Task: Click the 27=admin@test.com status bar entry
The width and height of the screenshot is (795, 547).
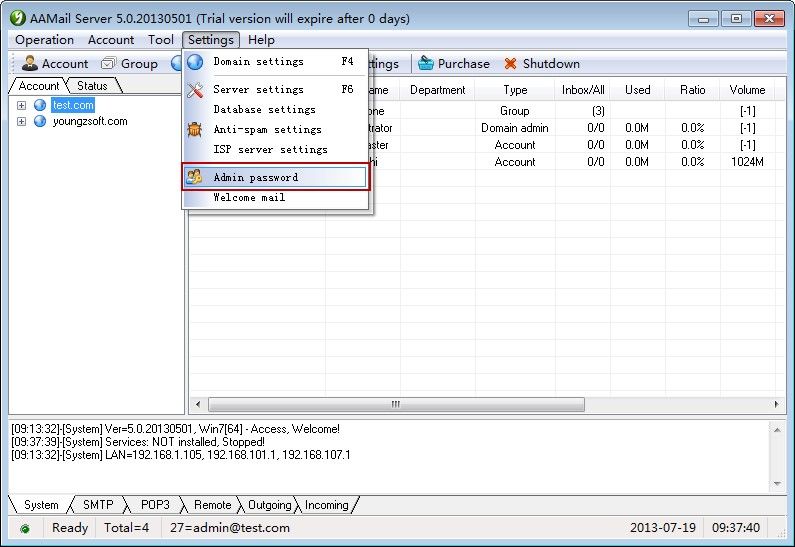Action: click(230, 528)
